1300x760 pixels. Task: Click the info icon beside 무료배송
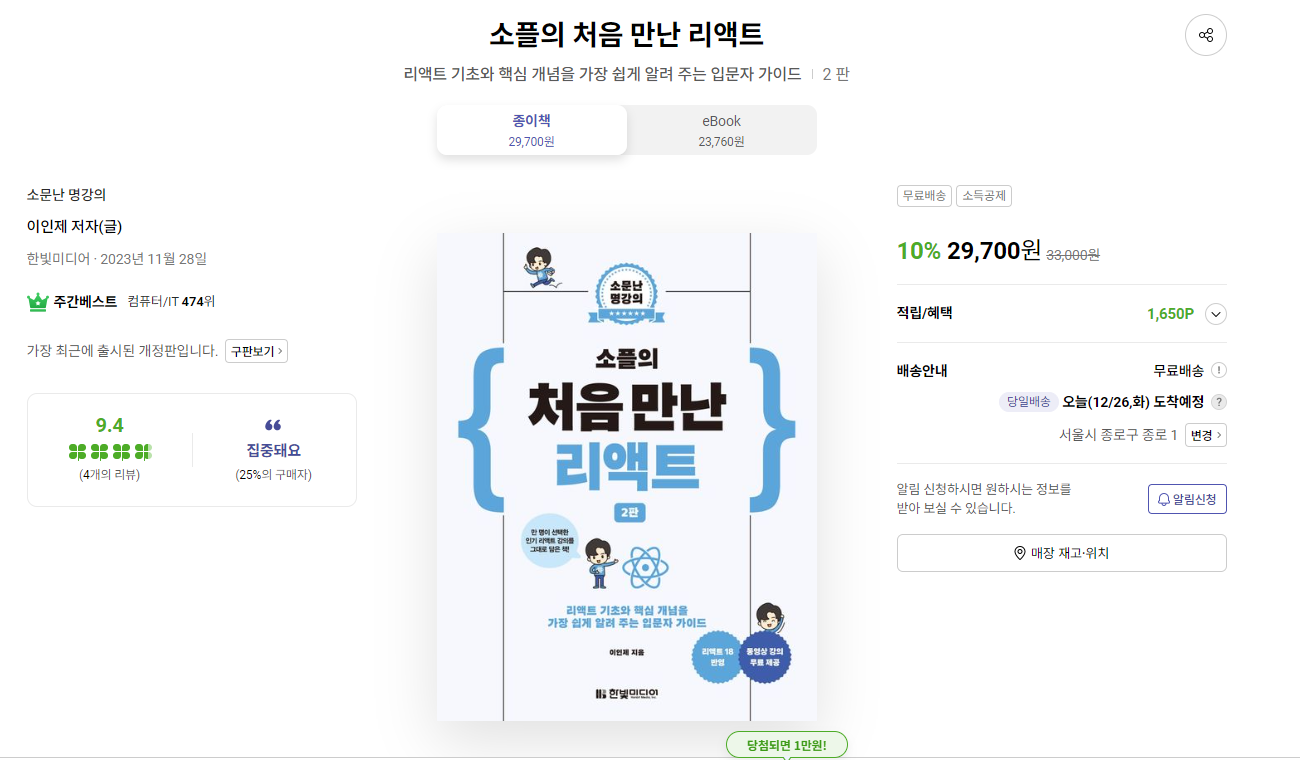pos(1218,370)
